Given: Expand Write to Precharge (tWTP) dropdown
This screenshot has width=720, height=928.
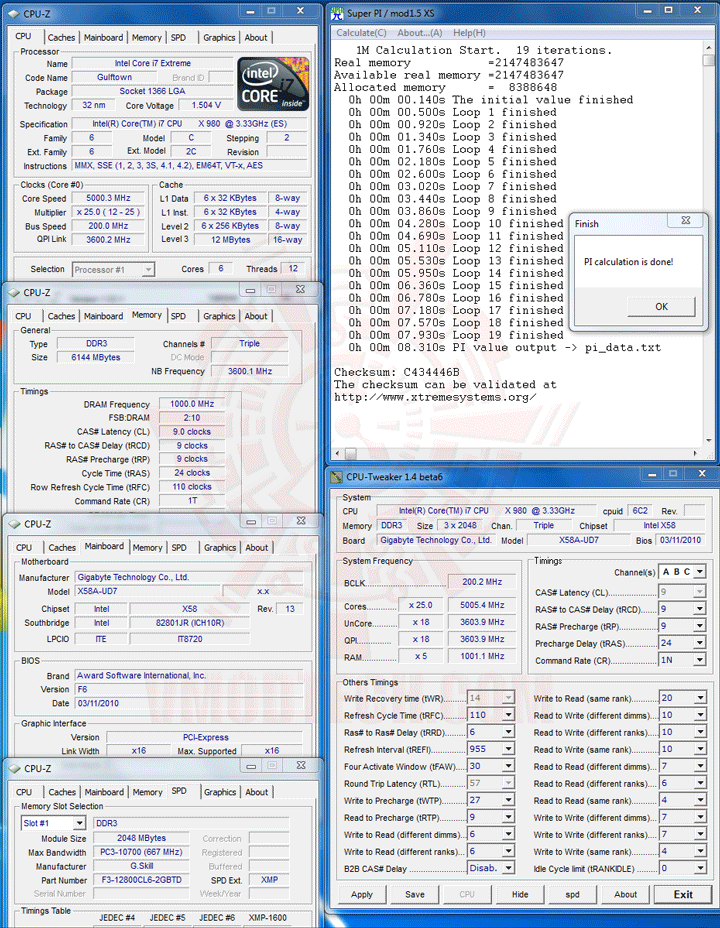Looking at the screenshot, I should click(x=508, y=800).
